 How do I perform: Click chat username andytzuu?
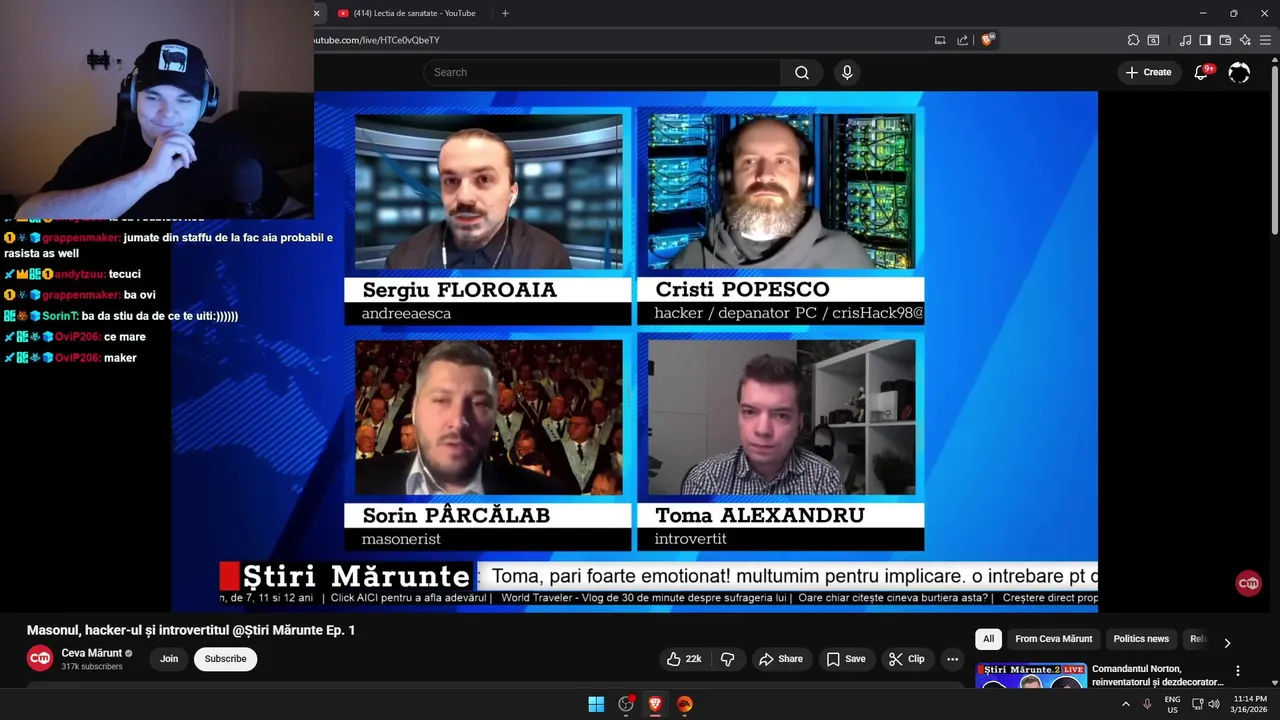point(79,274)
